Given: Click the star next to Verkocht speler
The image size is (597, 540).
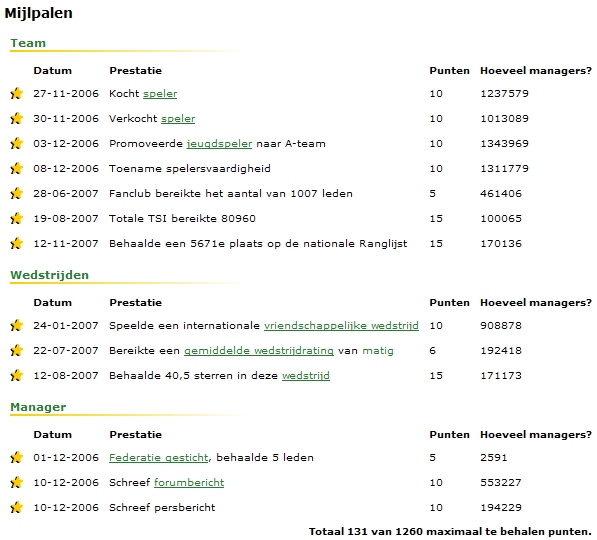Looking at the screenshot, I should point(16,118).
